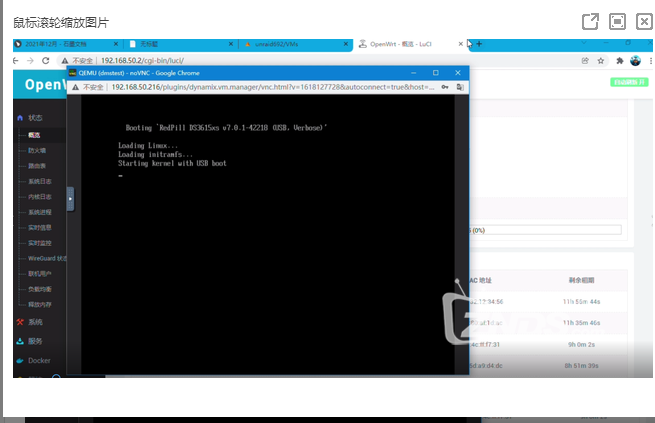Click the Docker whale icon in sidebar

pos(20,361)
